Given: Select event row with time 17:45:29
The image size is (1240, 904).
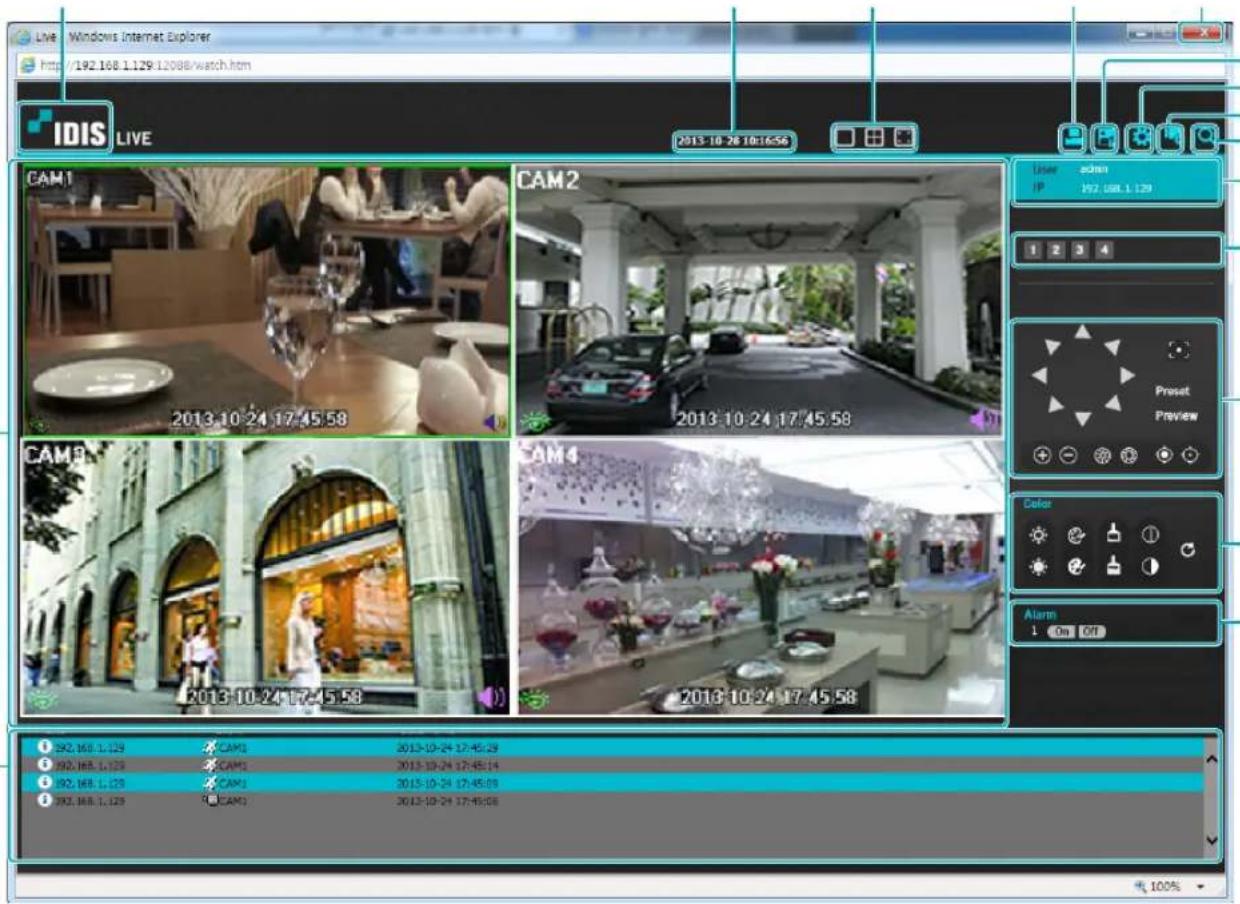Looking at the screenshot, I should point(612,747).
